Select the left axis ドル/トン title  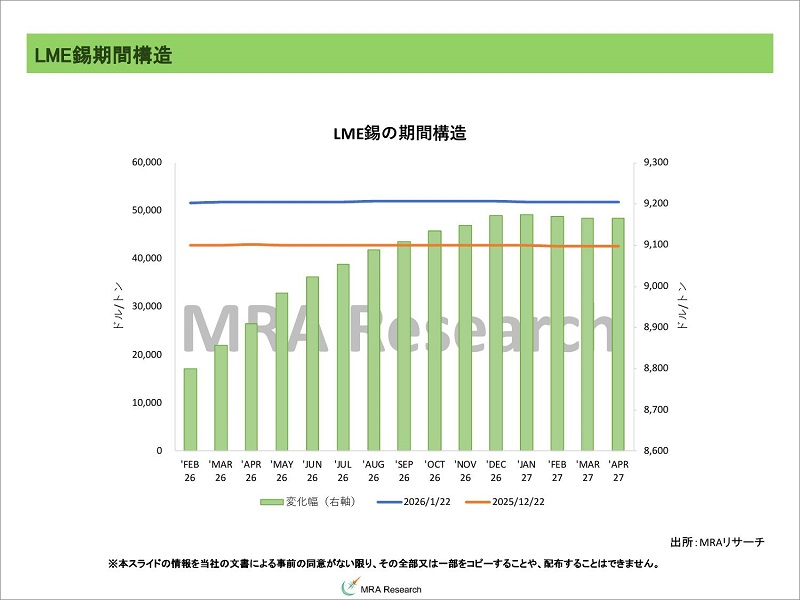tap(120, 307)
